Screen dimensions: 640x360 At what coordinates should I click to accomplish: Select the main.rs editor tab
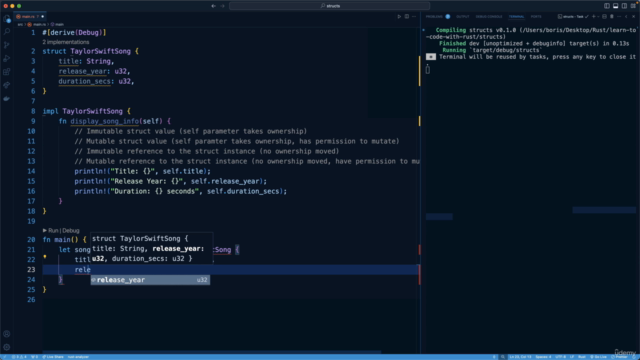29,17
